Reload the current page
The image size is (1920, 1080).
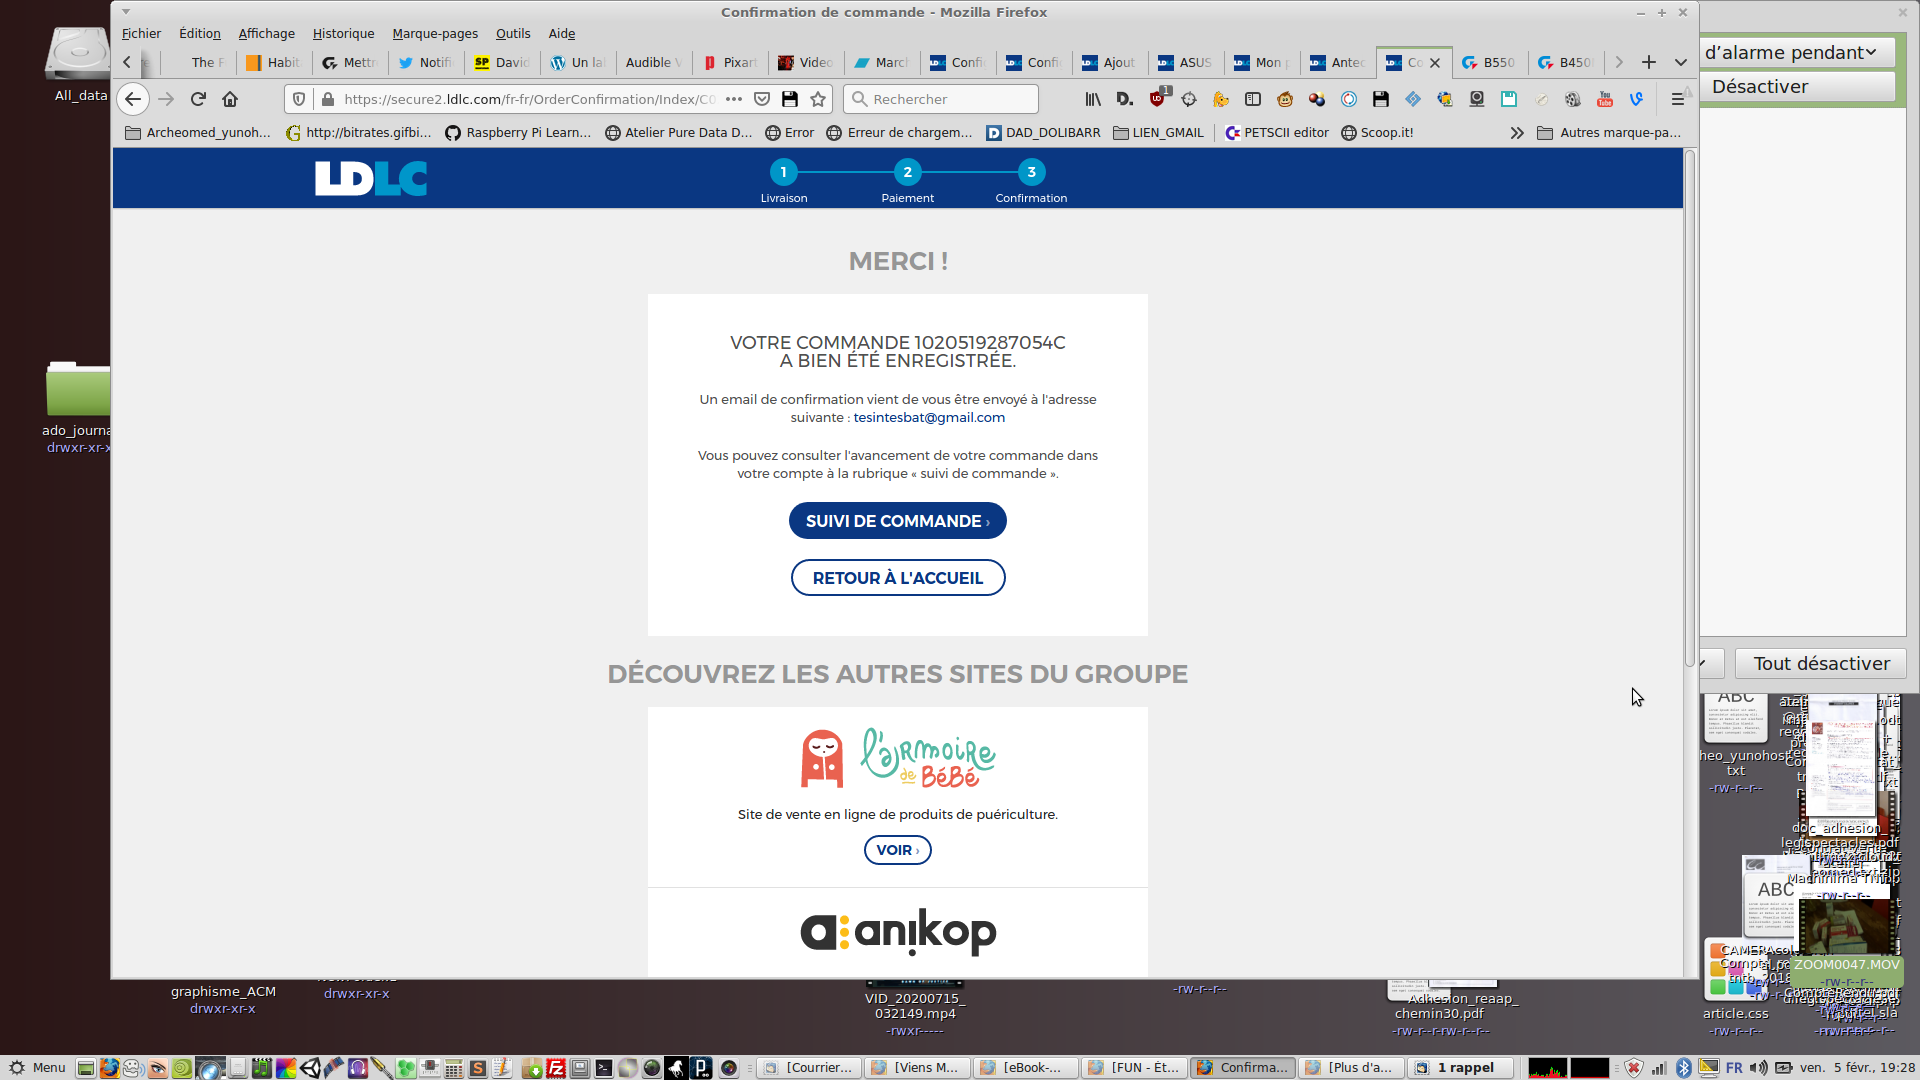pos(198,99)
